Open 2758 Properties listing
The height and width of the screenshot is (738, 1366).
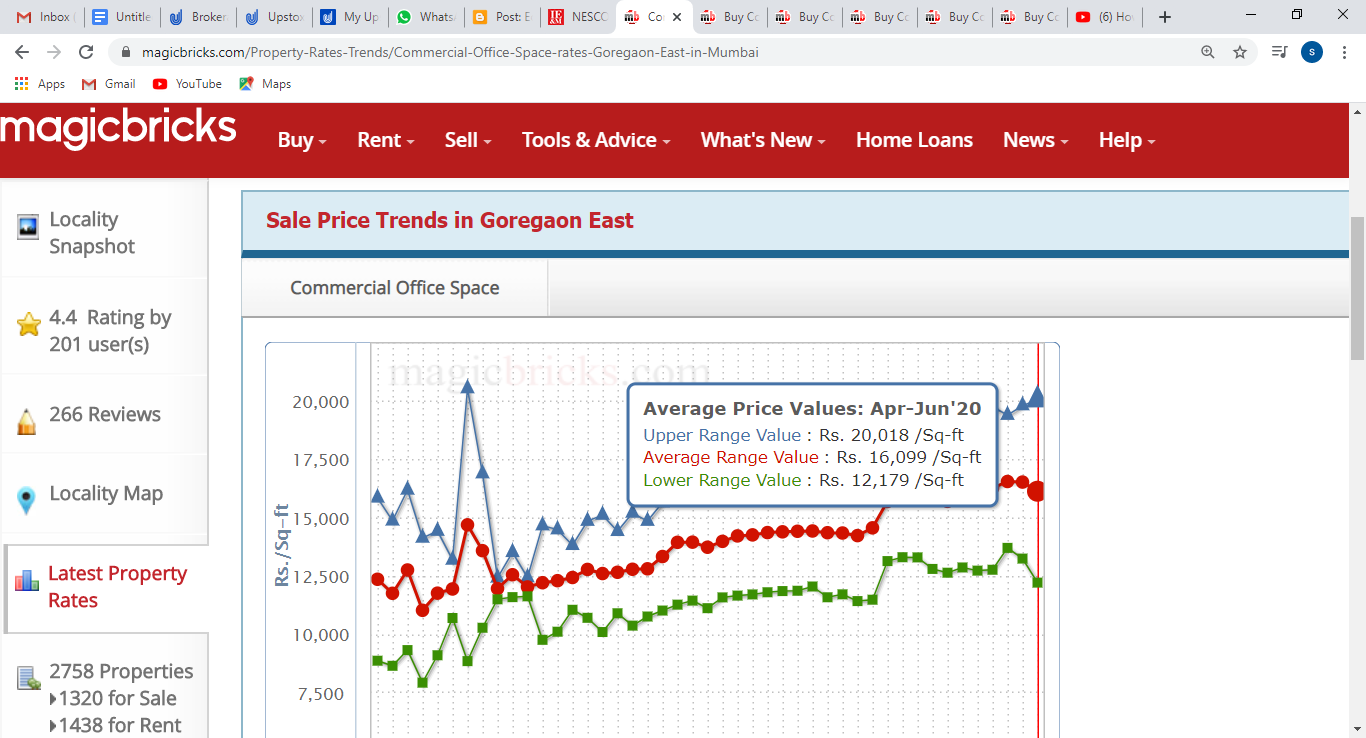click(121, 671)
